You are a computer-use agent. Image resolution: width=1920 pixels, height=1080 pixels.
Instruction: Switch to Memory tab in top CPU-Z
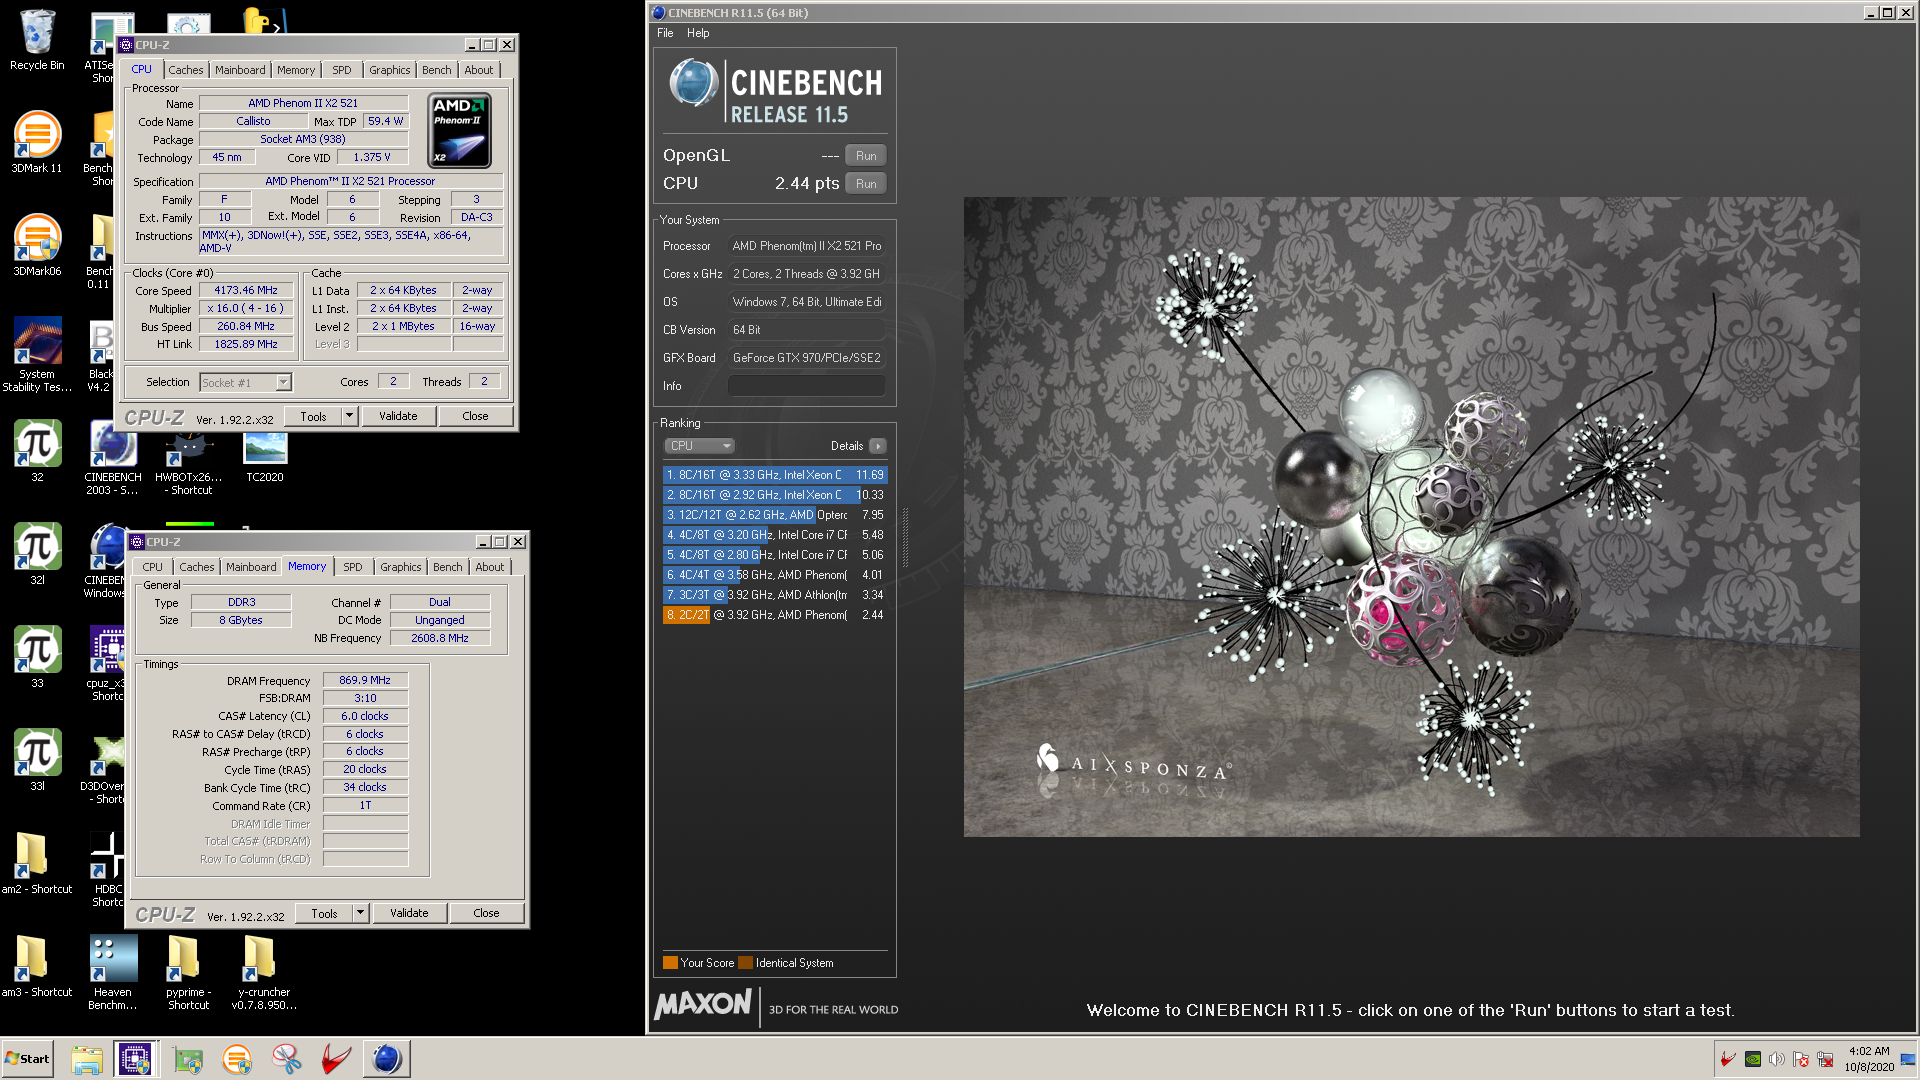pos(296,70)
